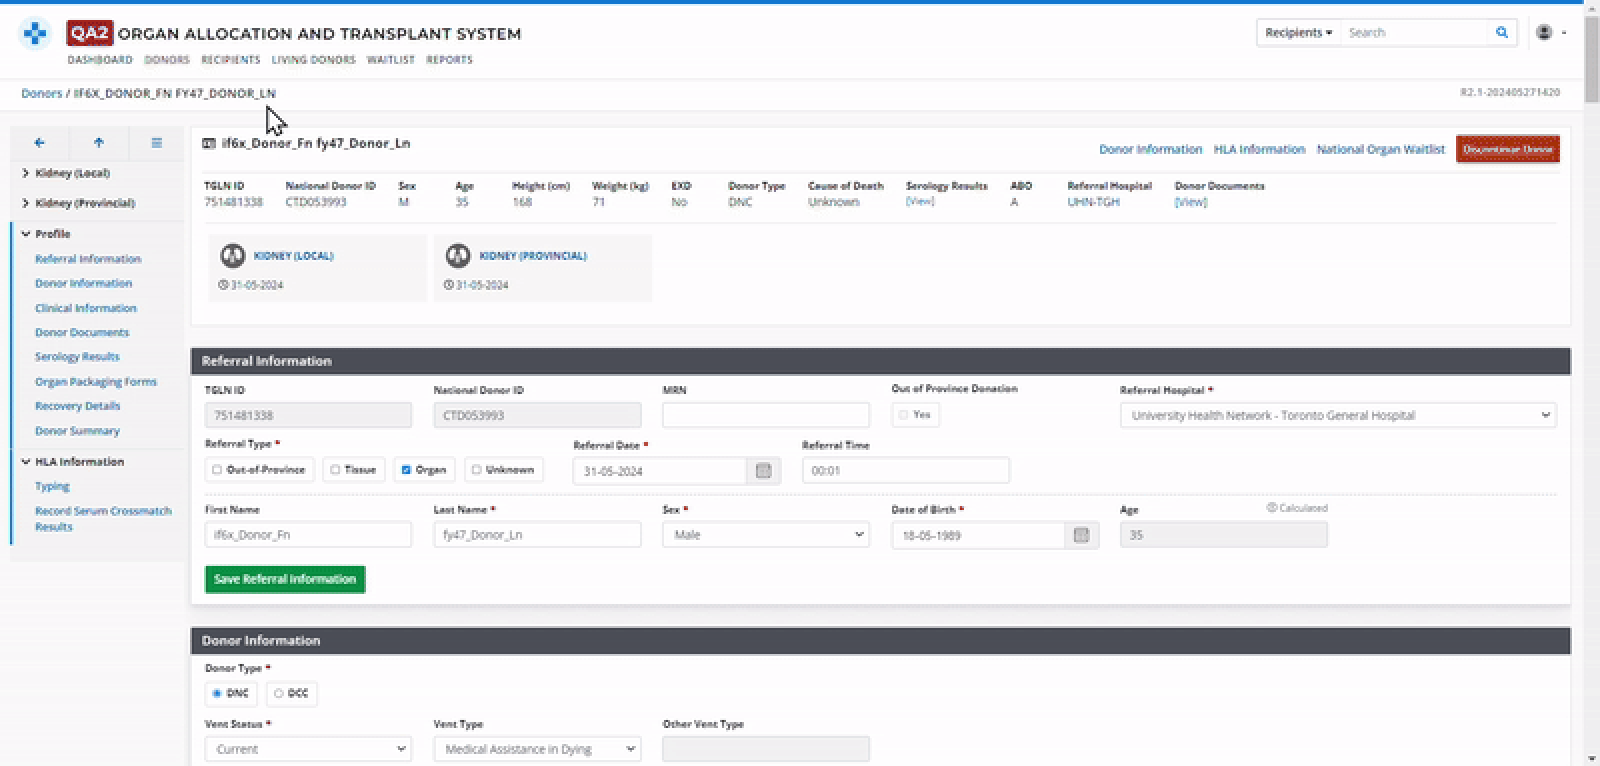This screenshot has height=766, width=1600.
Task: Click the back arrow icon in sidebar
Action: [39, 143]
